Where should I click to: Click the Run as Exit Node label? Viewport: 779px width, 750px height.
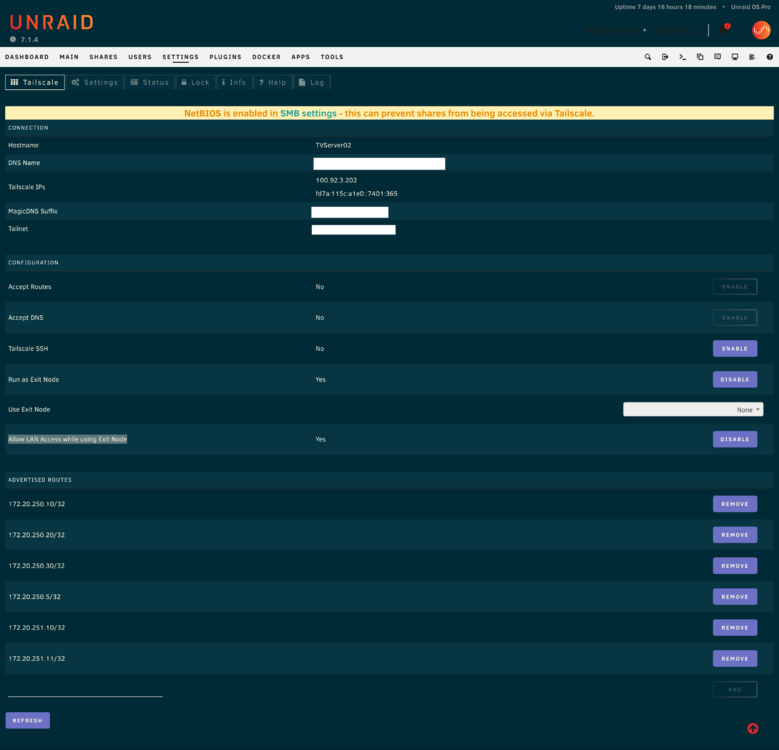[33, 379]
